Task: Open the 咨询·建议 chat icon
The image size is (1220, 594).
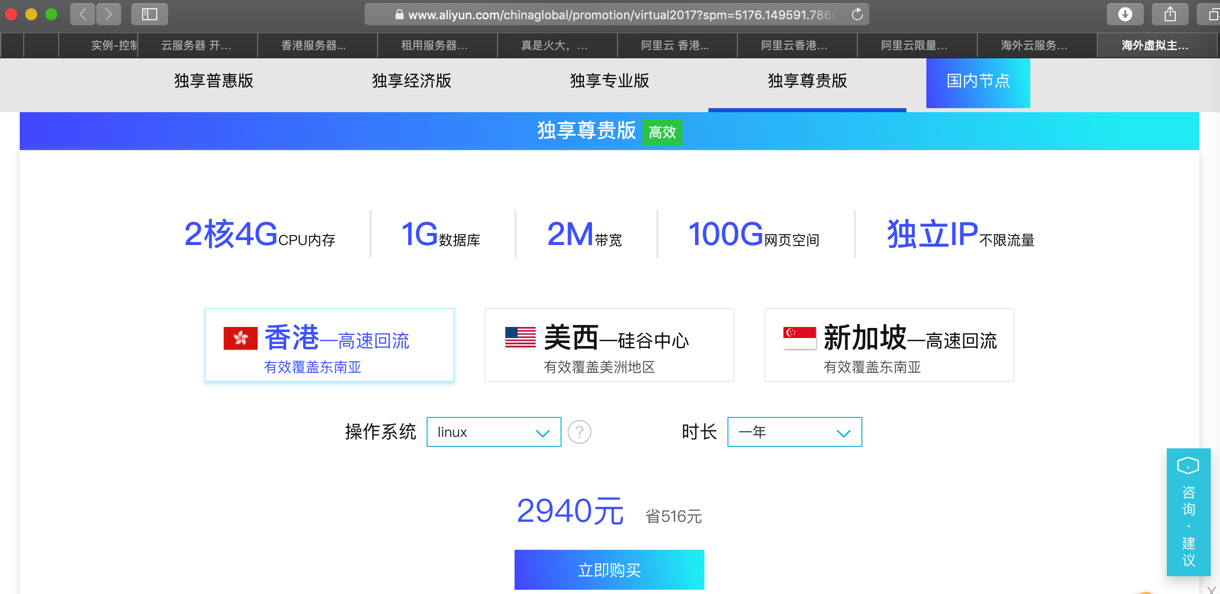Action: pyautogui.click(x=1188, y=466)
